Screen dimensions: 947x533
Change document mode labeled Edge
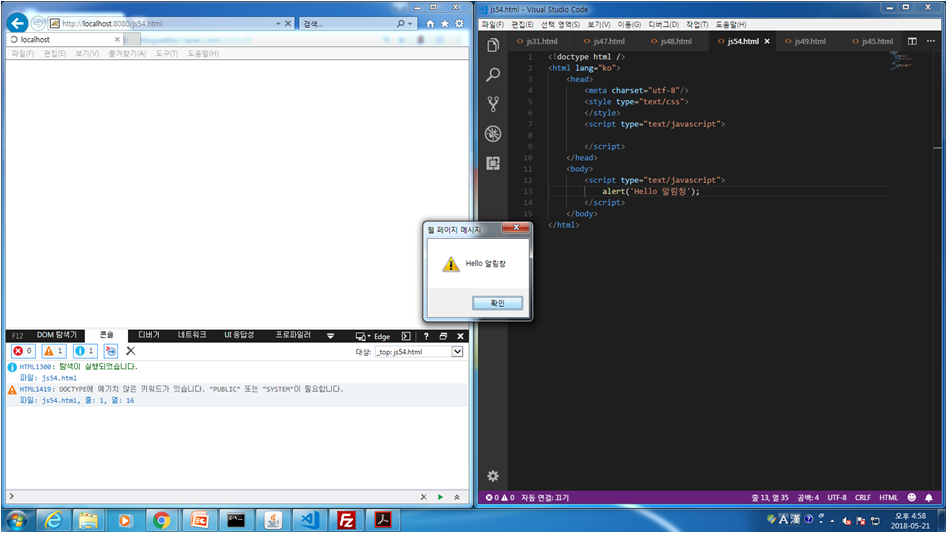click(382, 337)
